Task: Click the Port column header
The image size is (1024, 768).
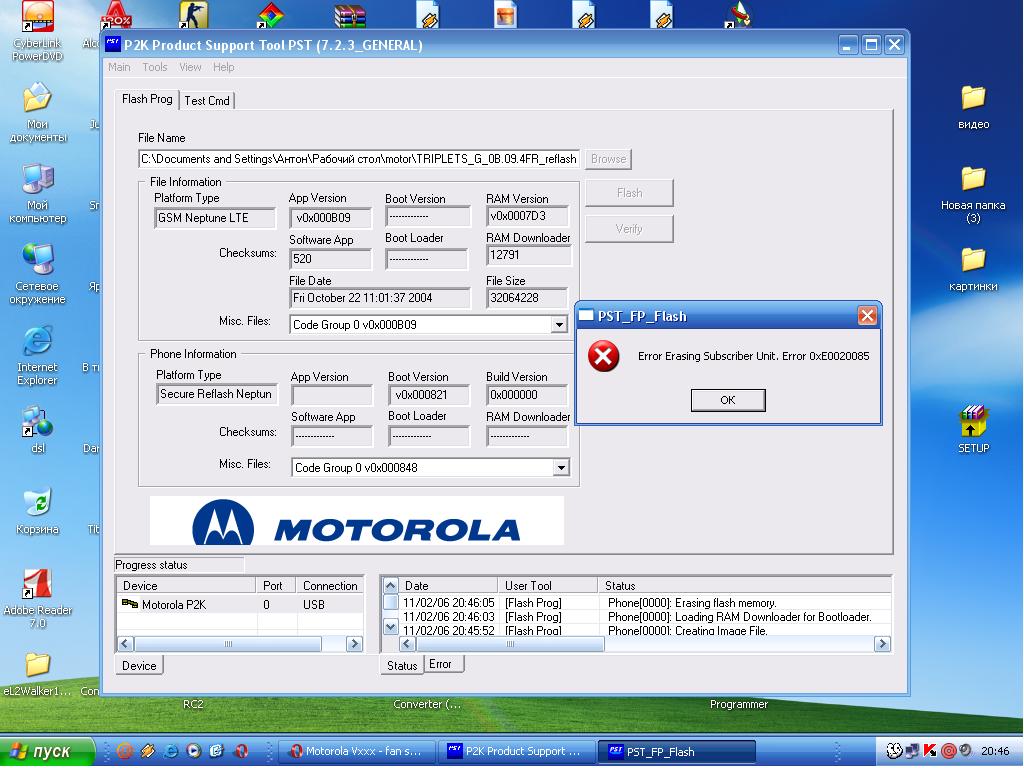Action: (x=276, y=585)
